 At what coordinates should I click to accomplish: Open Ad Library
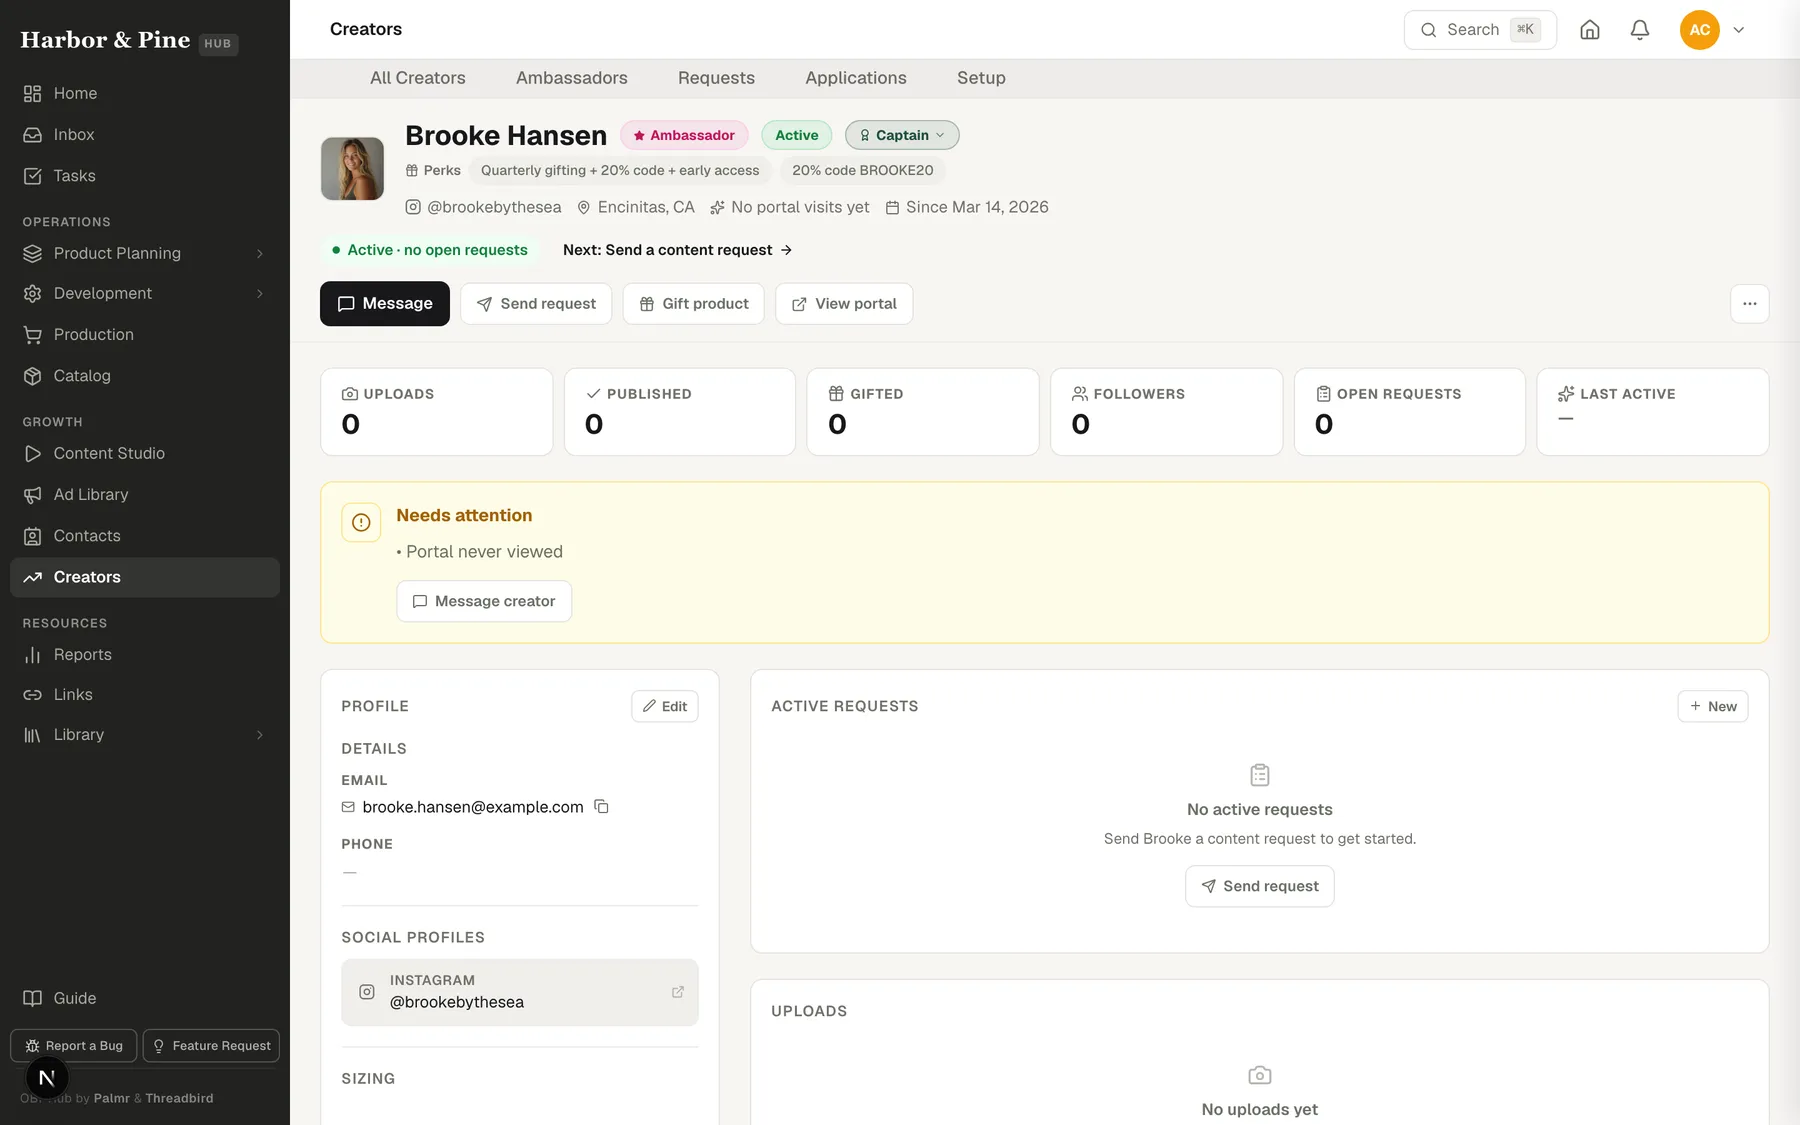145,495
